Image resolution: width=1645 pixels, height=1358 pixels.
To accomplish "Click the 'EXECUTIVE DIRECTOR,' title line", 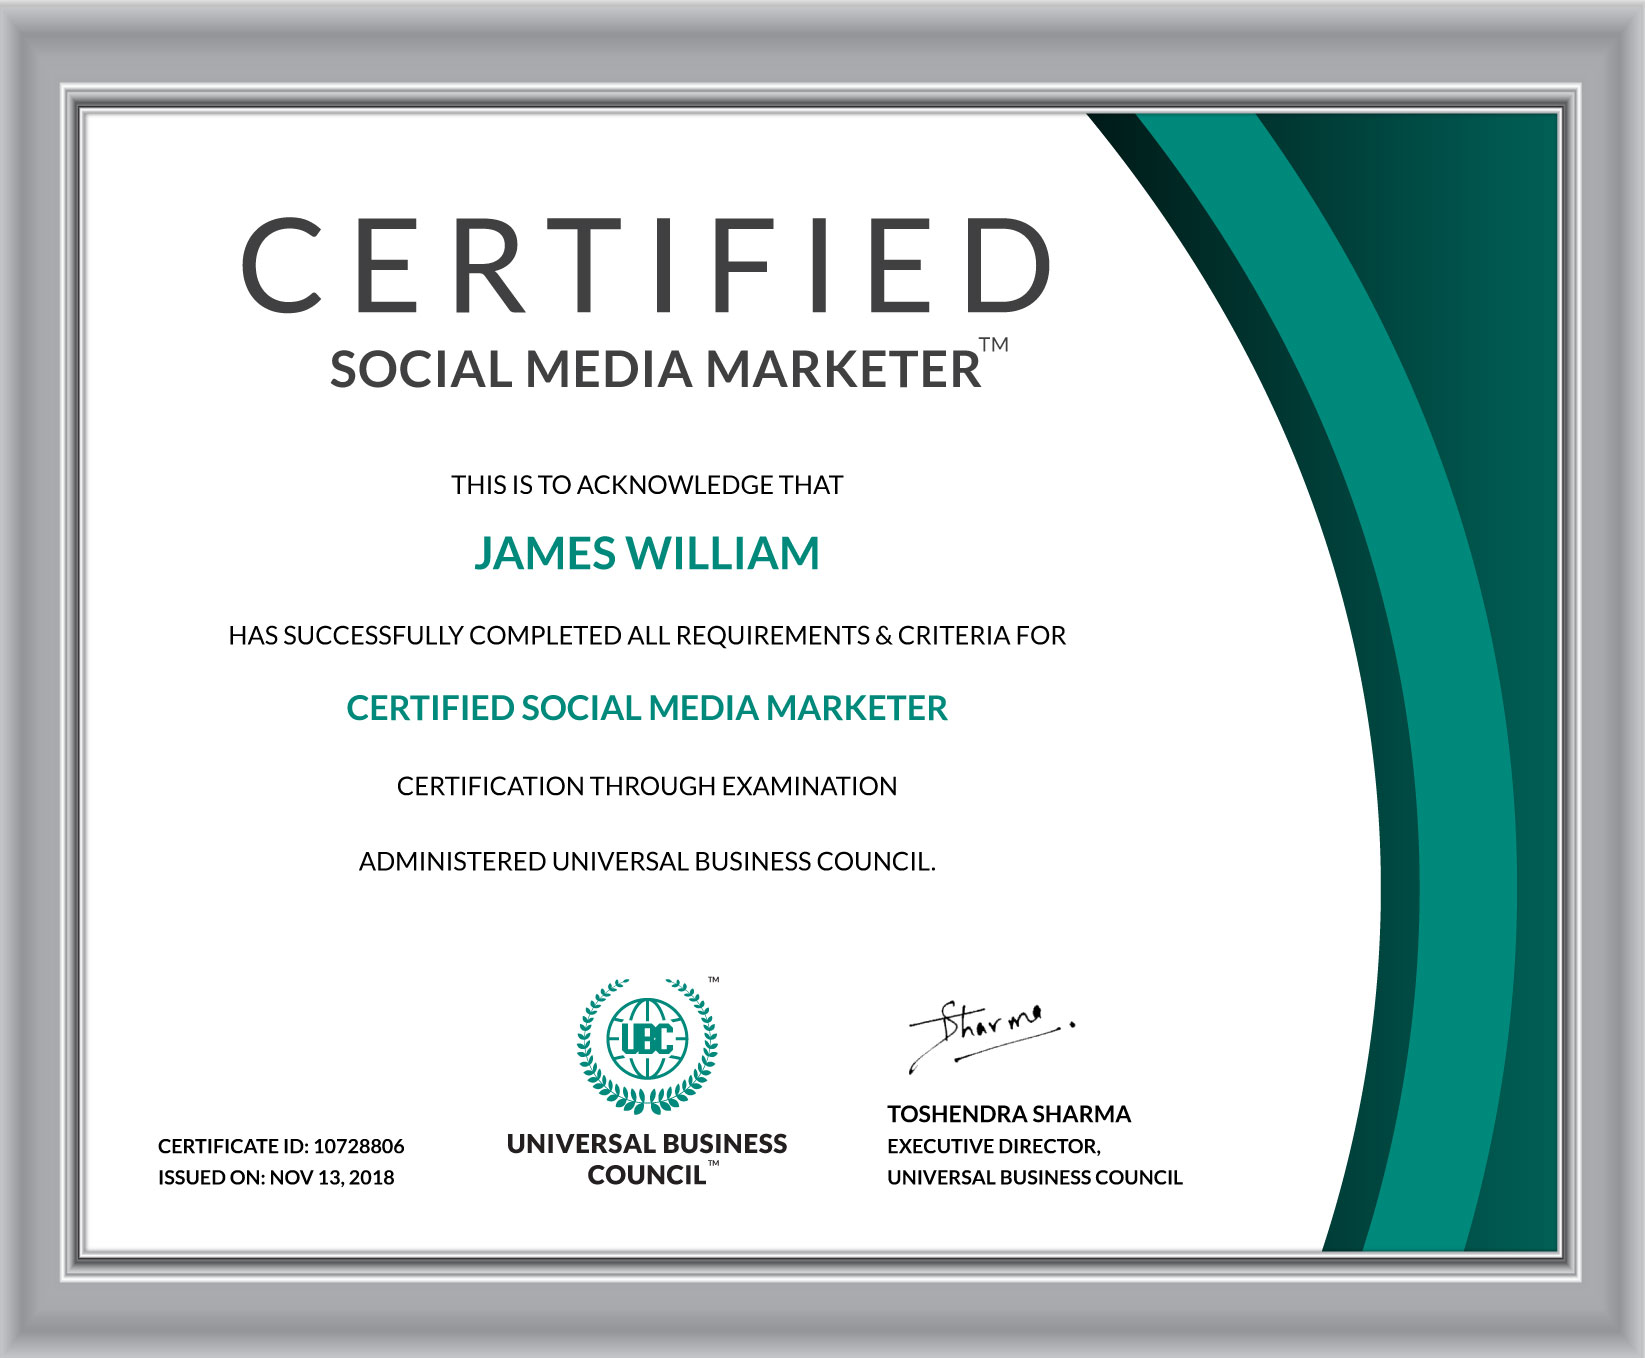I will [x=994, y=1146].
